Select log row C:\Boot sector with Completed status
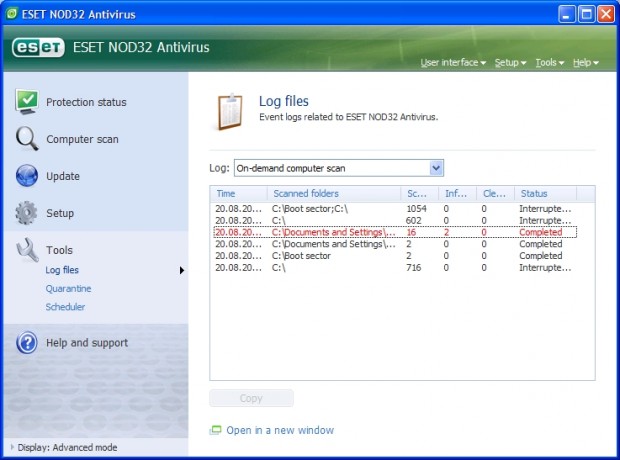The image size is (620, 460). tap(395, 256)
